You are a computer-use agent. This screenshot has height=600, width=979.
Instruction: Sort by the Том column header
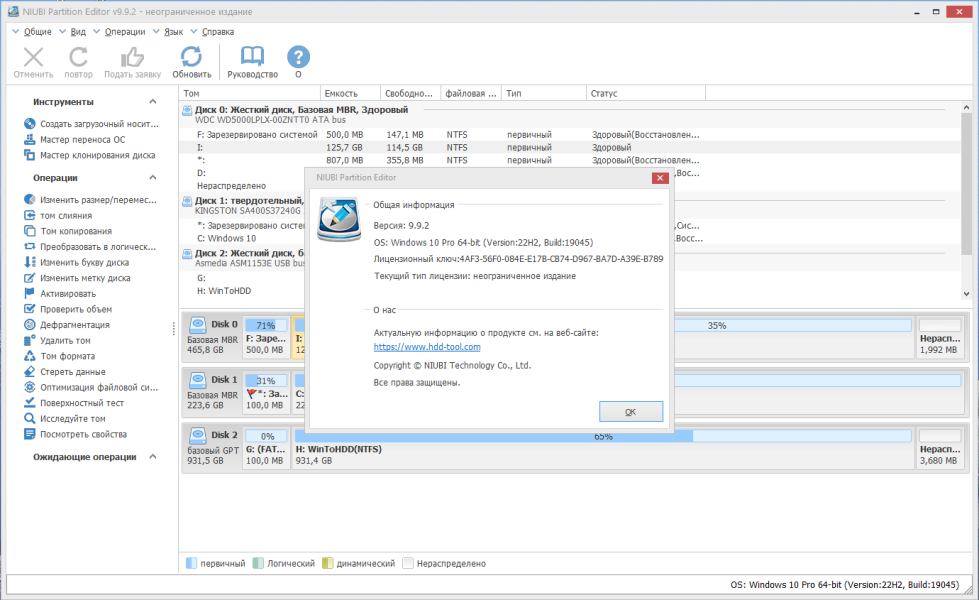pos(249,93)
